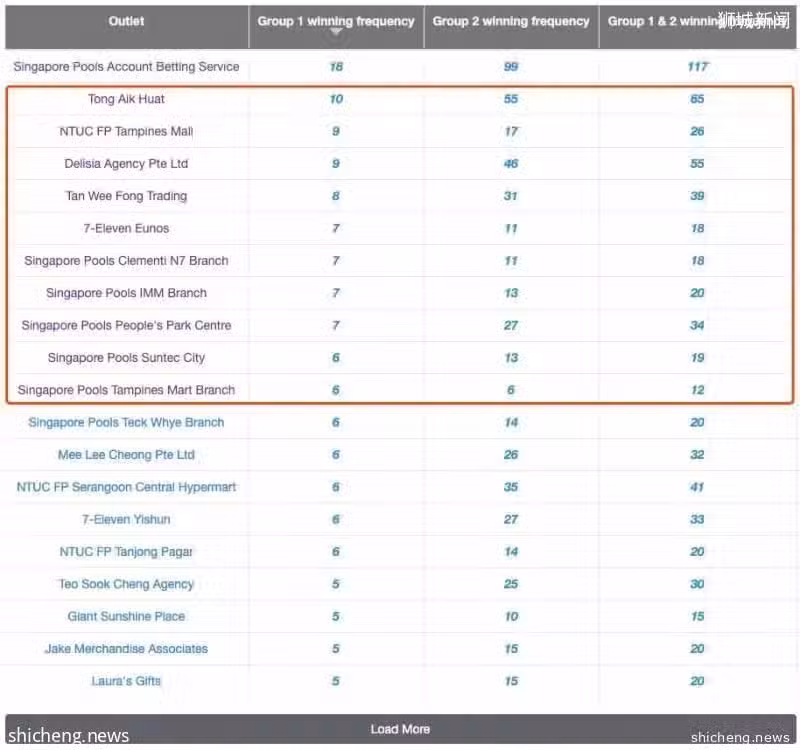Click Group 2 value 25 for Teo Sook Cheng Agency
800x750 pixels.
point(511,584)
